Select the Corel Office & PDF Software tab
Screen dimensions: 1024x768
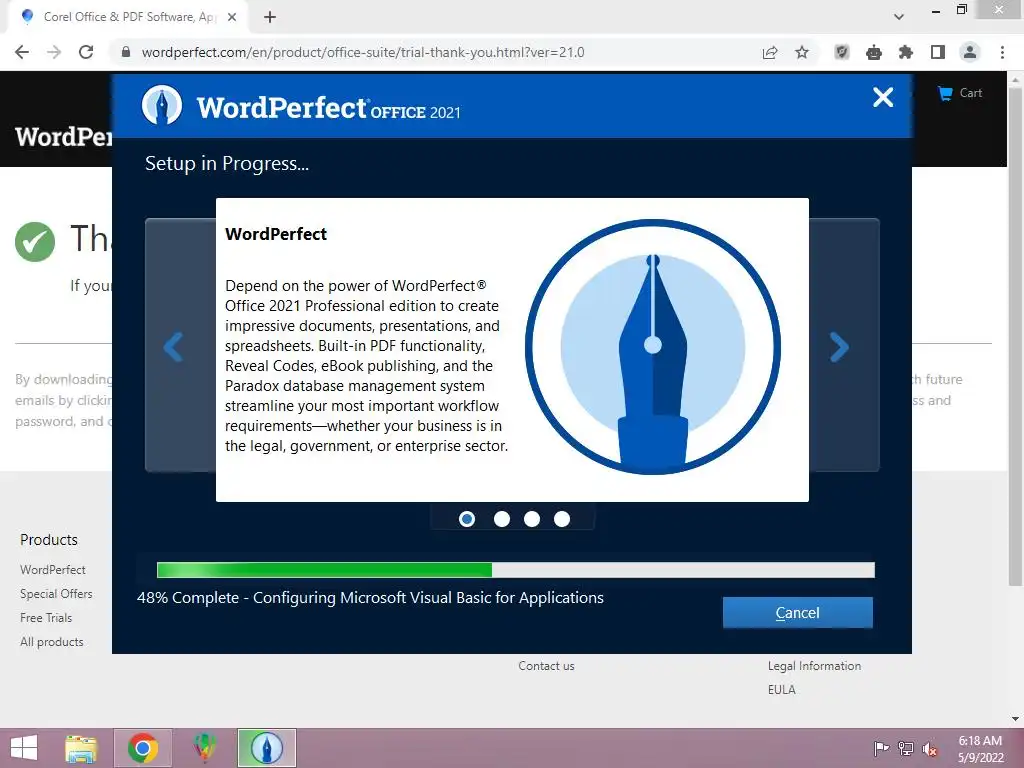[x=128, y=17]
